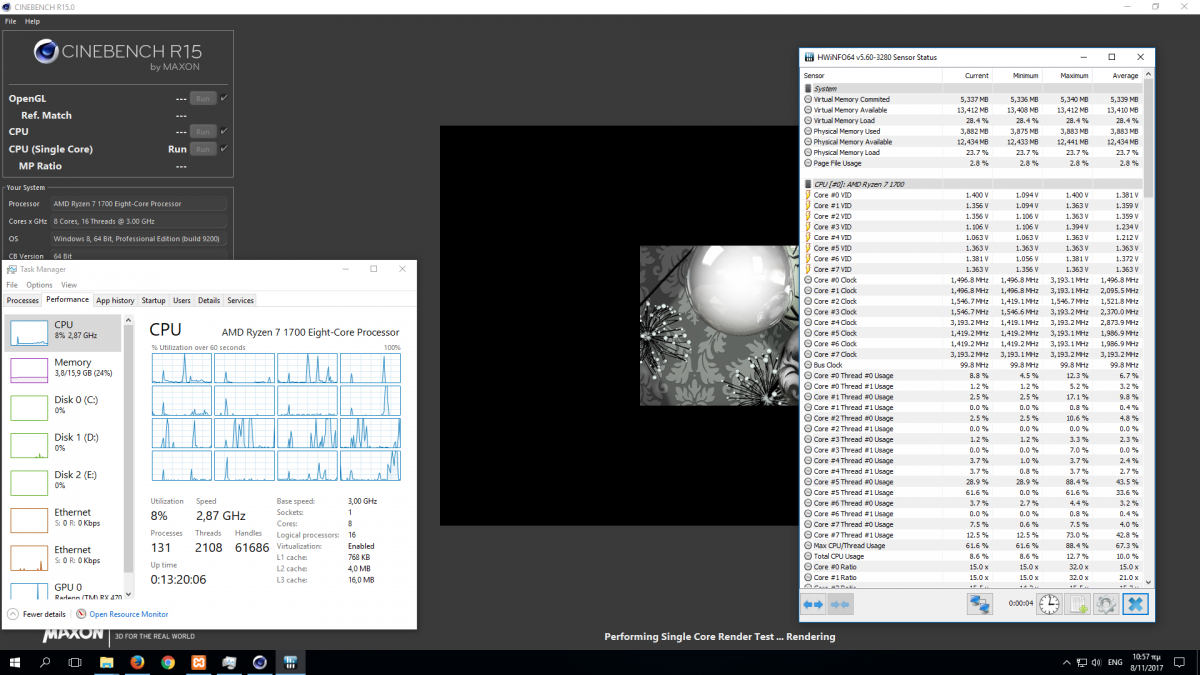The height and width of the screenshot is (675, 1200).
Task: Launch Firefox from taskbar
Action: click(x=137, y=662)
